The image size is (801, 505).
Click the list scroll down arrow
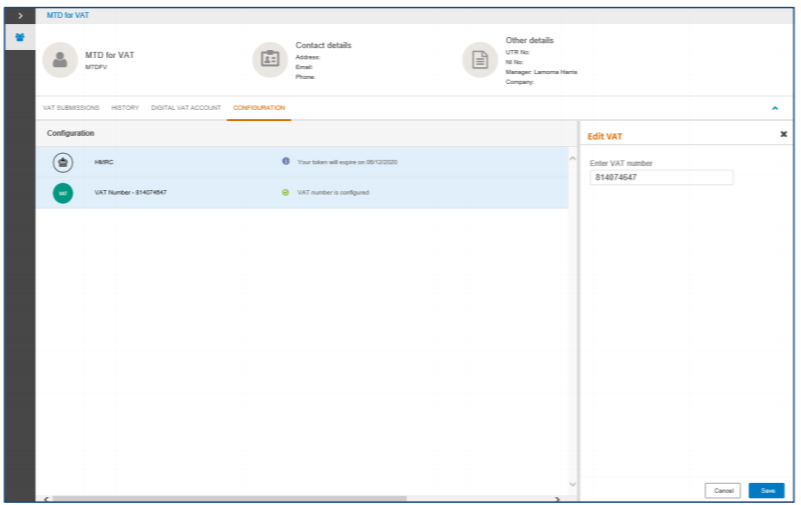pyautogui.click(x=573, y=484)
